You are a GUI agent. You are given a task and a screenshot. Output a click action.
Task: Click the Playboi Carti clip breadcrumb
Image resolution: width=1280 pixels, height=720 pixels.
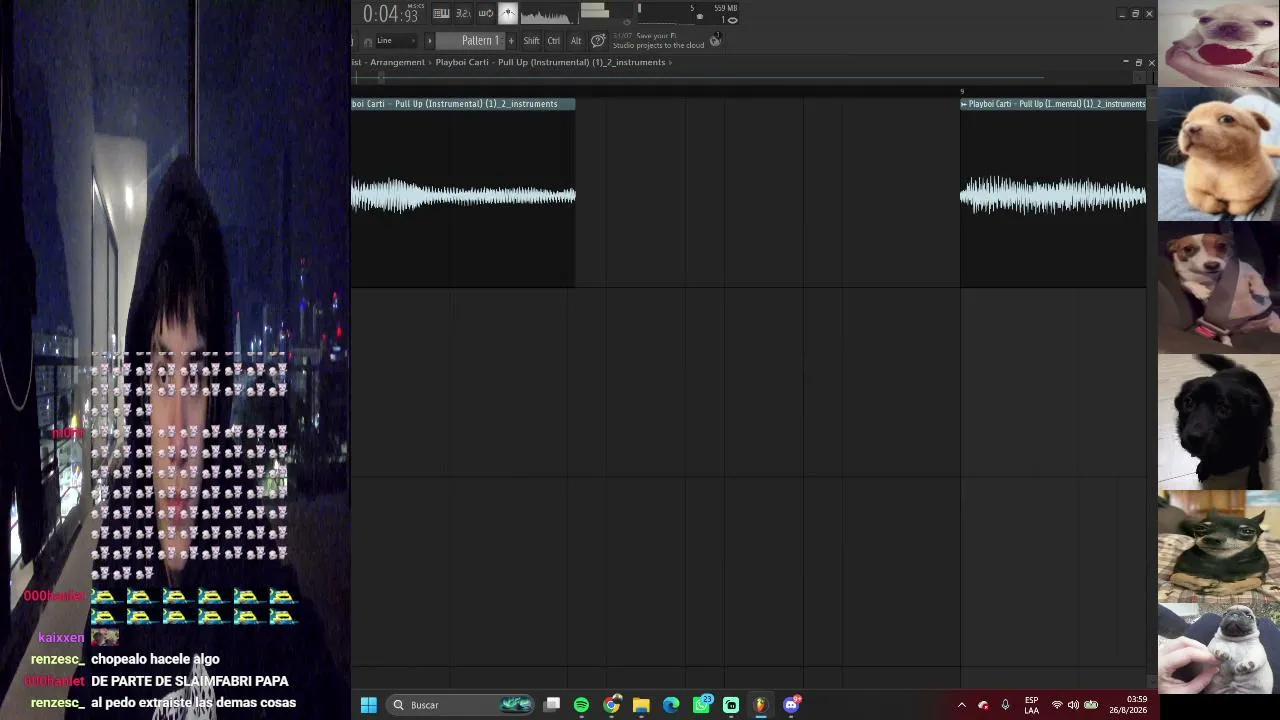coord(550,62)
